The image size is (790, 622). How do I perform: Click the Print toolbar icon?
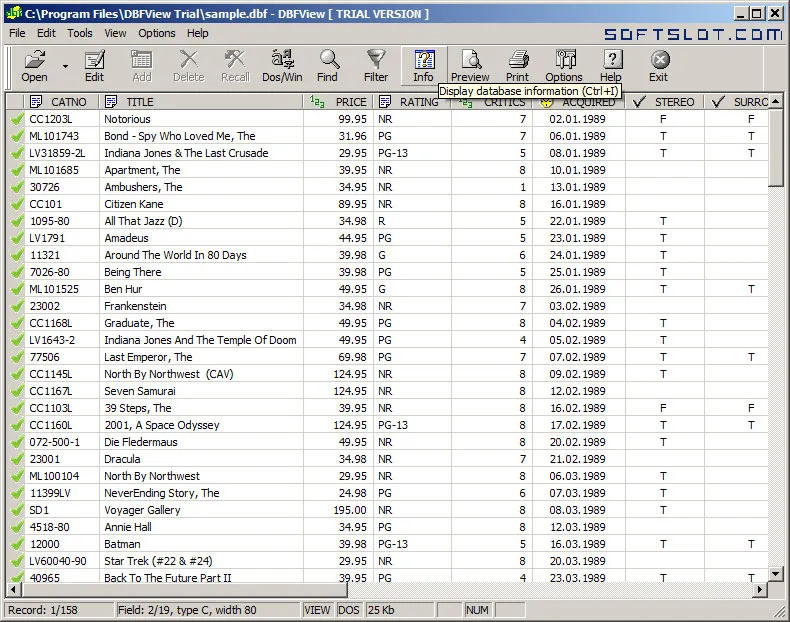point(517,65)
